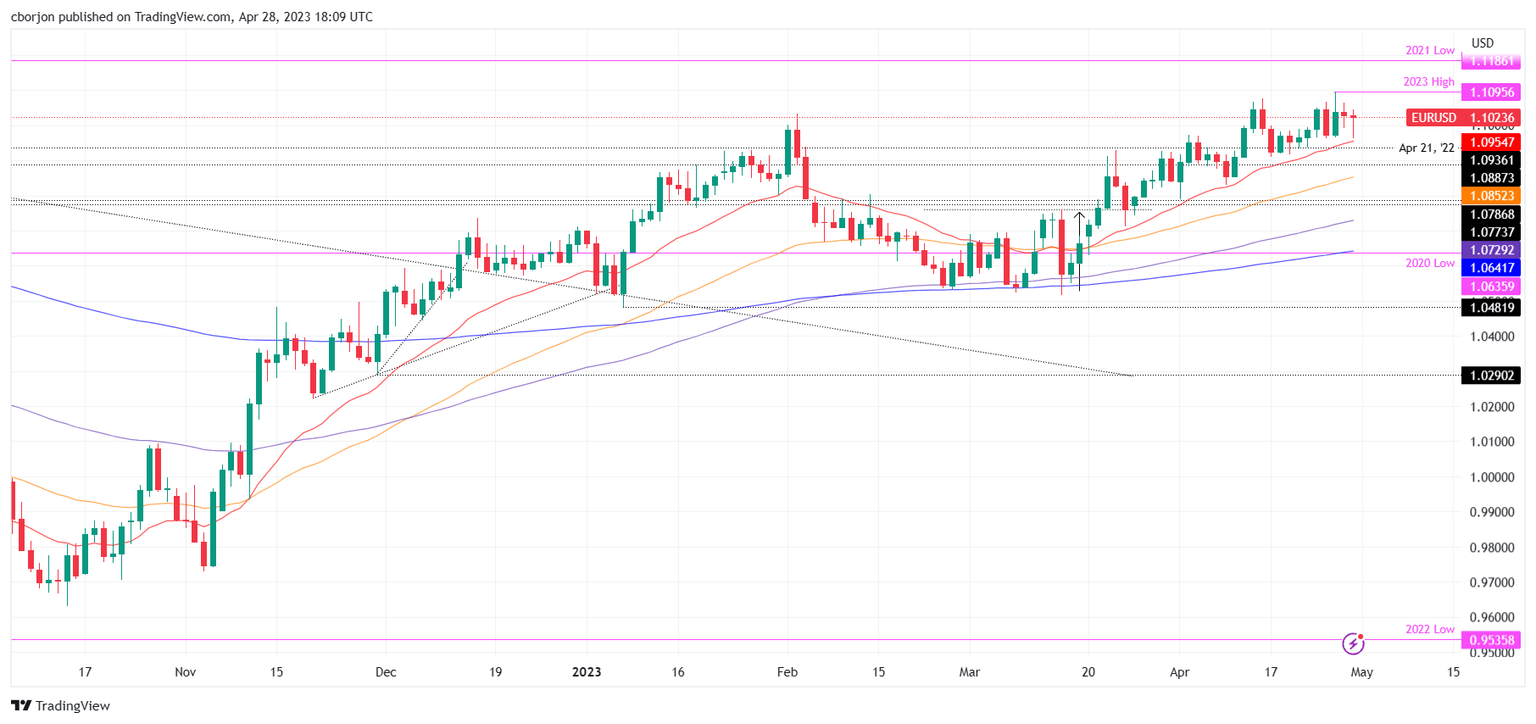Viewport: 1536px width, 724px height.
Task: Expand the red resistance label 1.09547
Action: coord(1491,143)
